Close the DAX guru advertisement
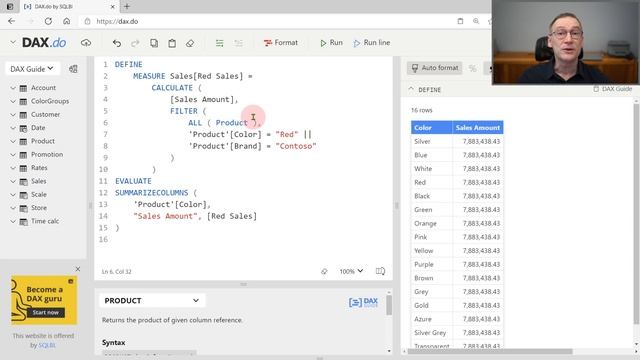This screenshot has width=640, height=360. coord(78,269)
